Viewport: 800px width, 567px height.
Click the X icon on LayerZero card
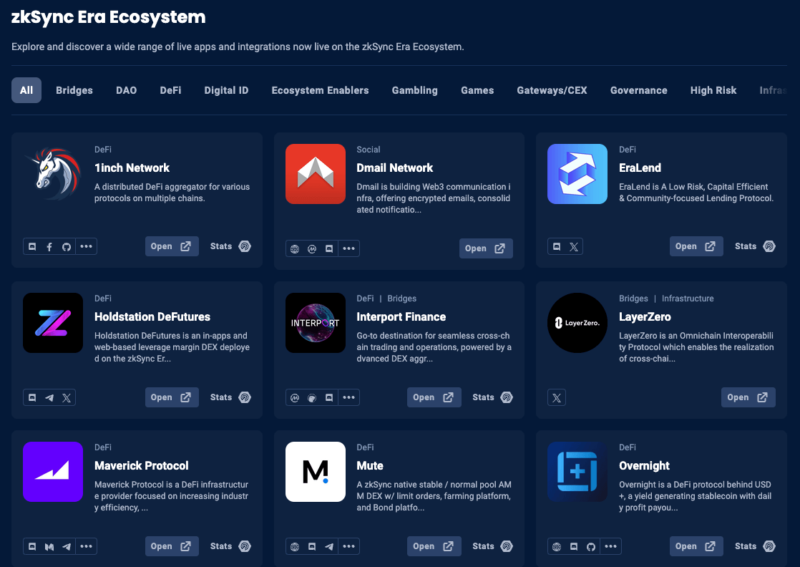pyautogui.click(x=557, y=398)
